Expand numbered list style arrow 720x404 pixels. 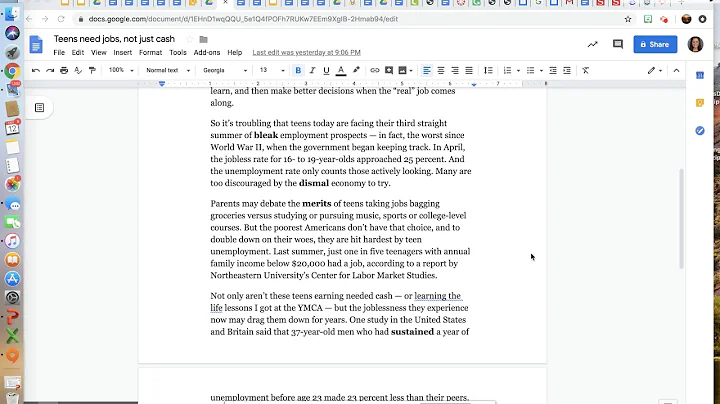click(x=518, y=71)
